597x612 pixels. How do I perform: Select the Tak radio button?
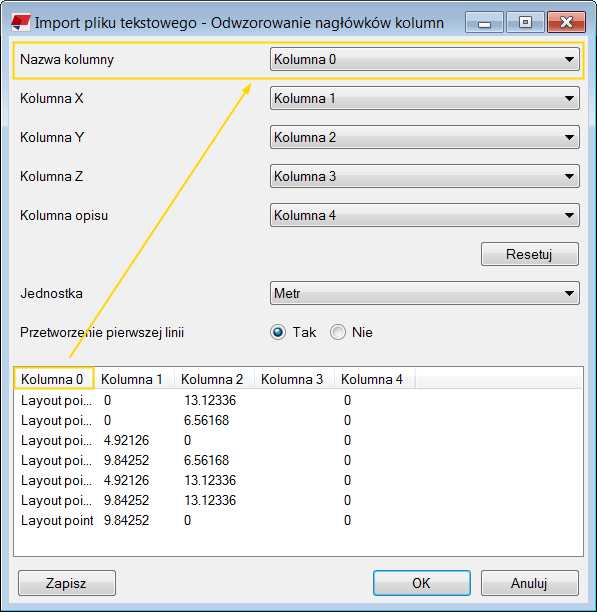click(278, 333)
